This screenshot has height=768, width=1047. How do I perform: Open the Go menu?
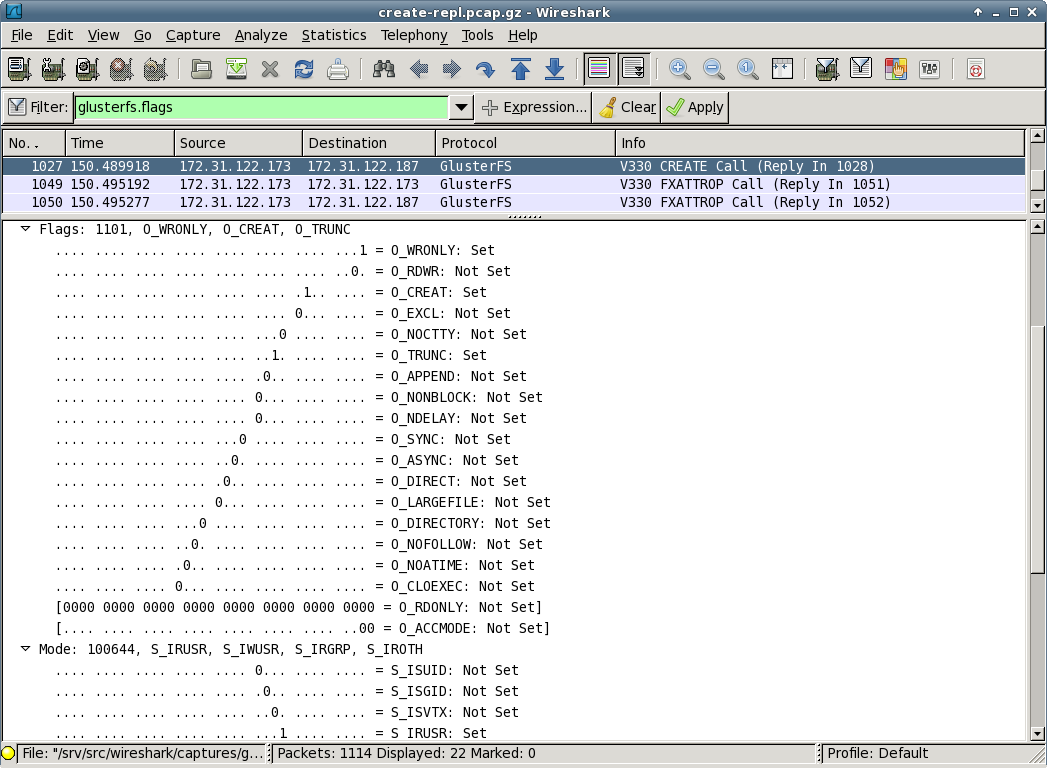[143, 35]
